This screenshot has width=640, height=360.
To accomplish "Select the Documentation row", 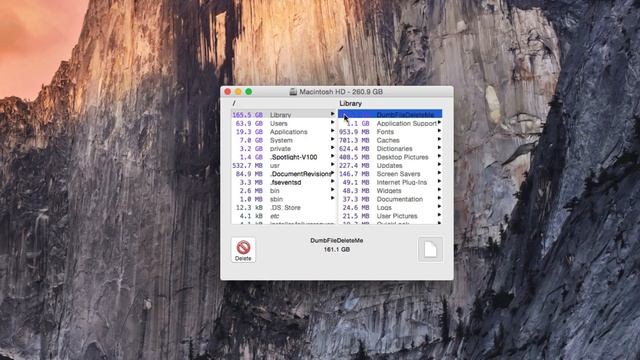I will [390, 199].
